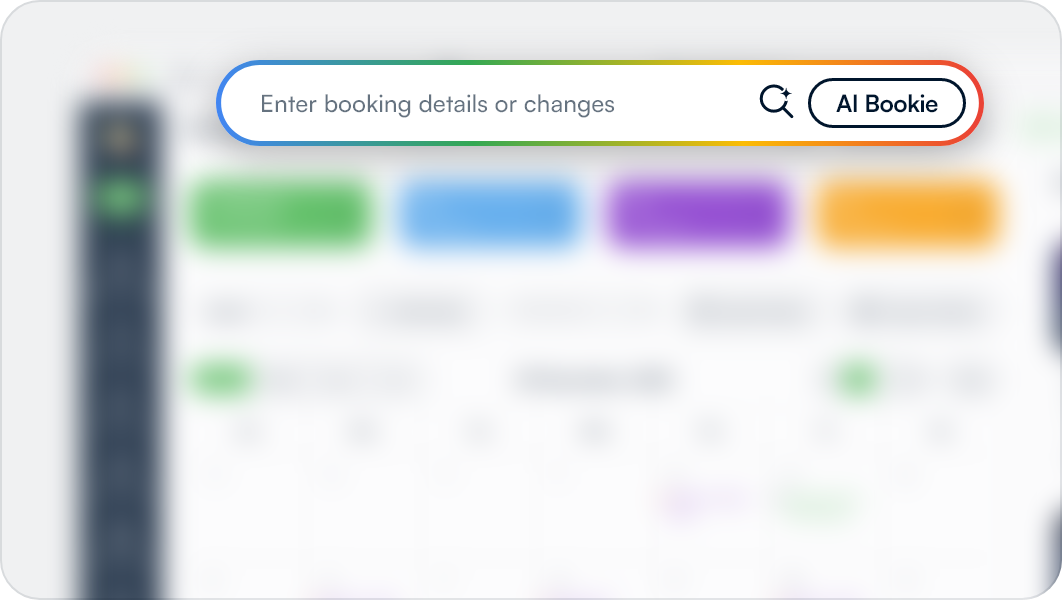This screenshot has height=600, width=1062.
Task: Click the large green blurred button
Action: pyautogui.click(x=281, y=216)
